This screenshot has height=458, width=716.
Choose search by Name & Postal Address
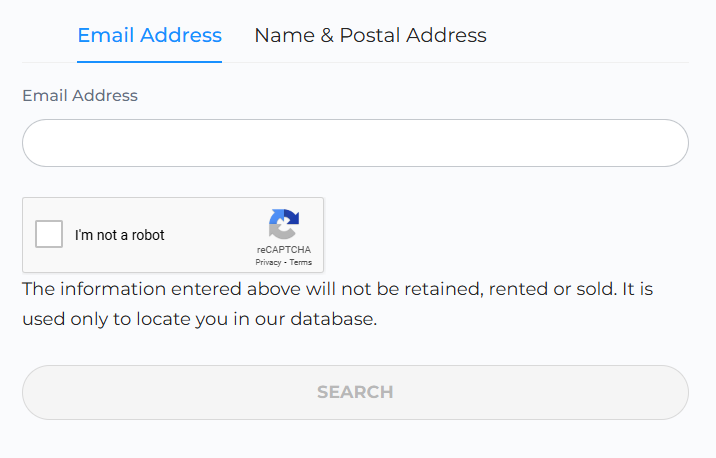tap(370, 36)
